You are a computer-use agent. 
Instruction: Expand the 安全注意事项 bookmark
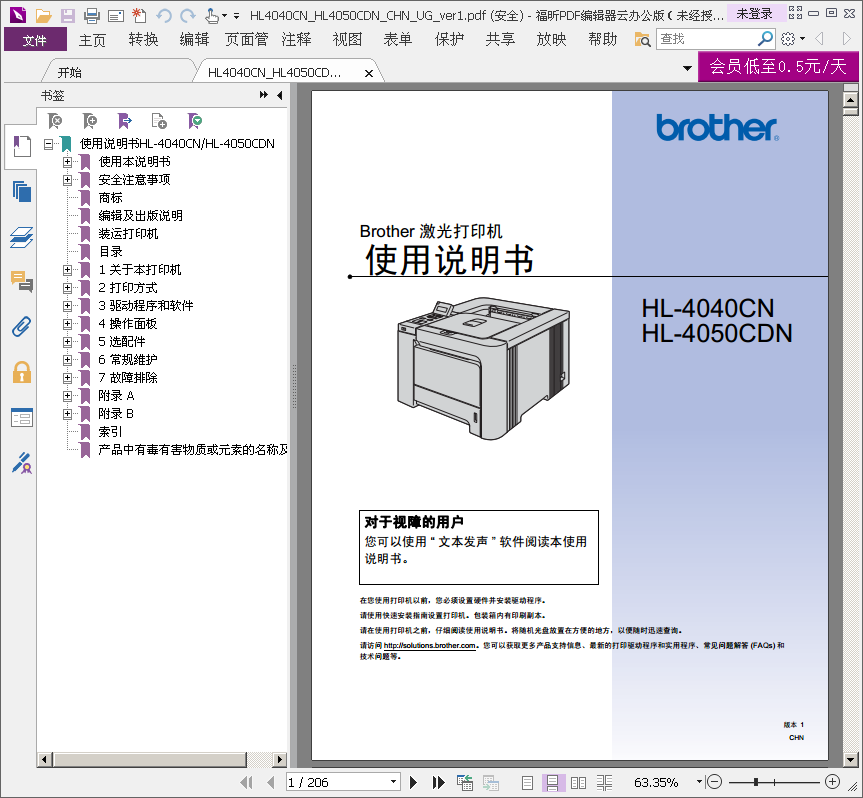67,179
